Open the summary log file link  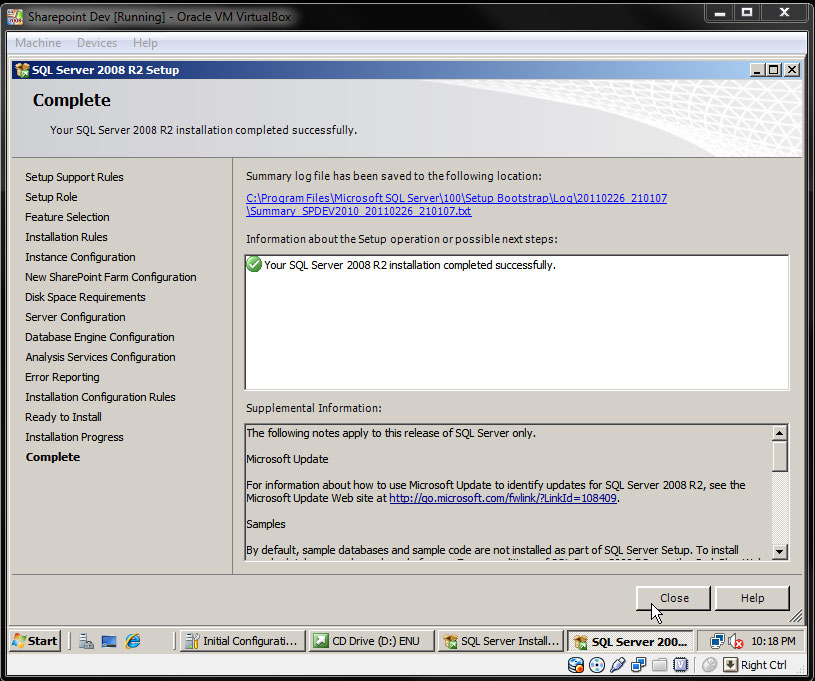click(x=456, y=204)
